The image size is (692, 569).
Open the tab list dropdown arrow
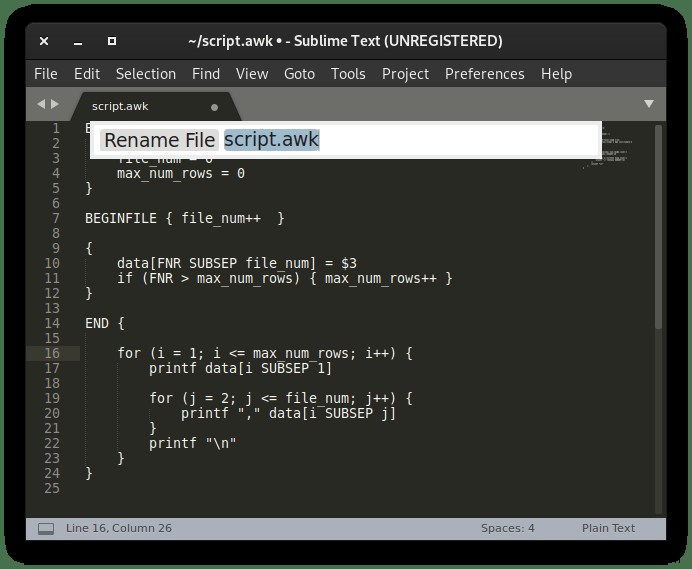[x=649, y=104]
